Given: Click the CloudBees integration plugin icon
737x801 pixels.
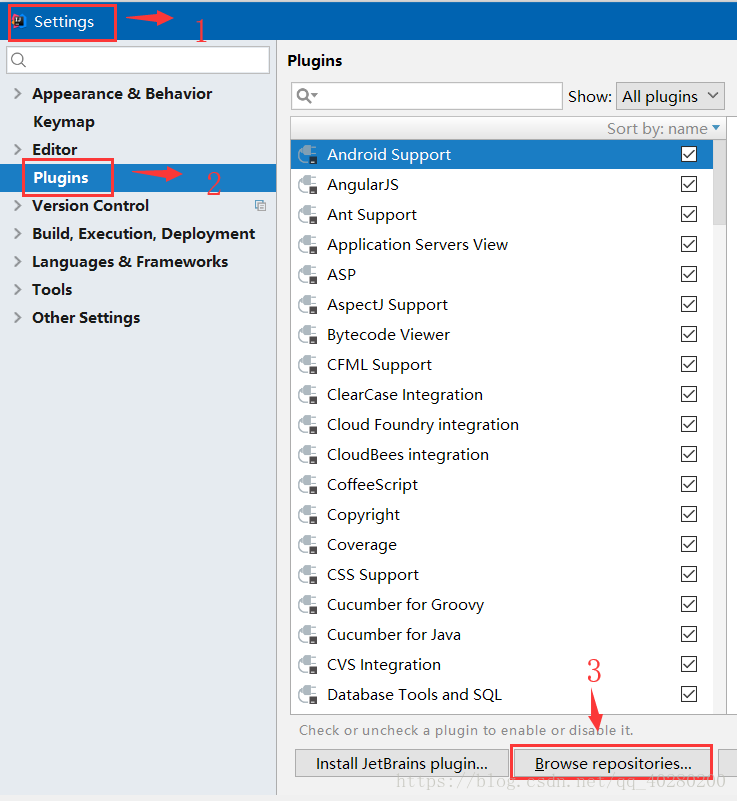Looking at the screenshot, I should click(308, 455).
